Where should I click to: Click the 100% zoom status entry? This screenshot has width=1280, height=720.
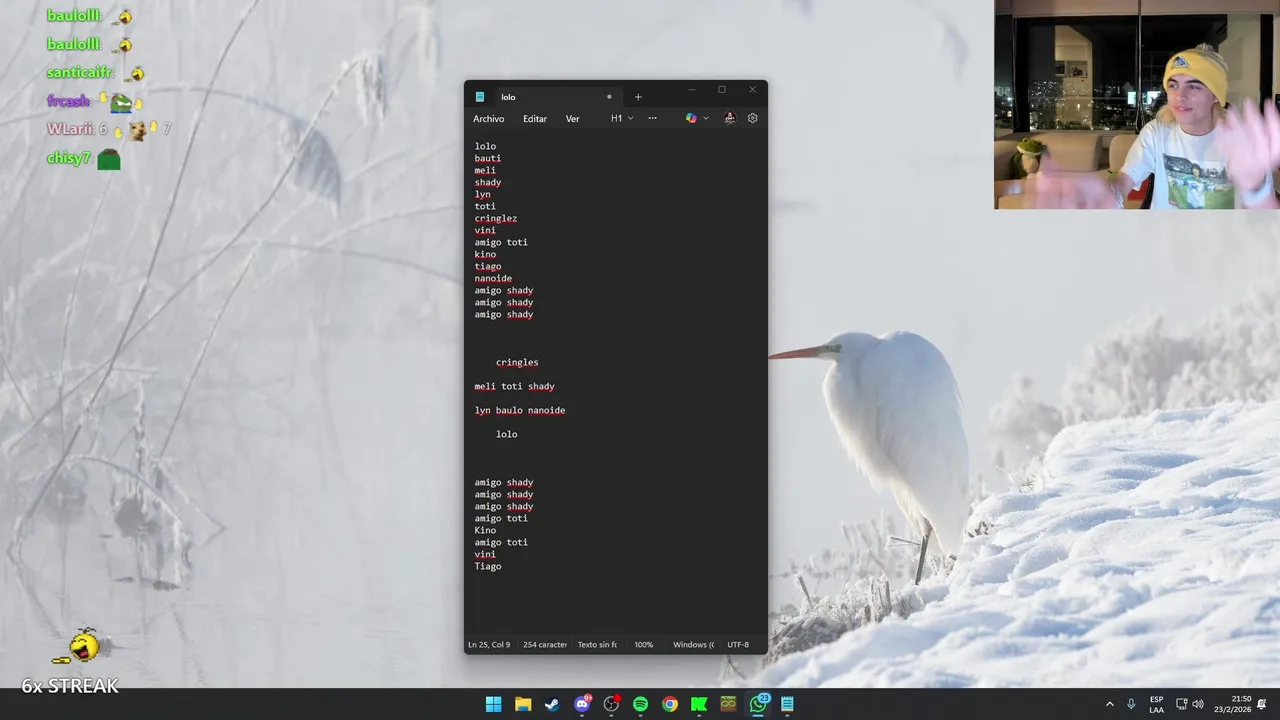[x=644, y=645]
